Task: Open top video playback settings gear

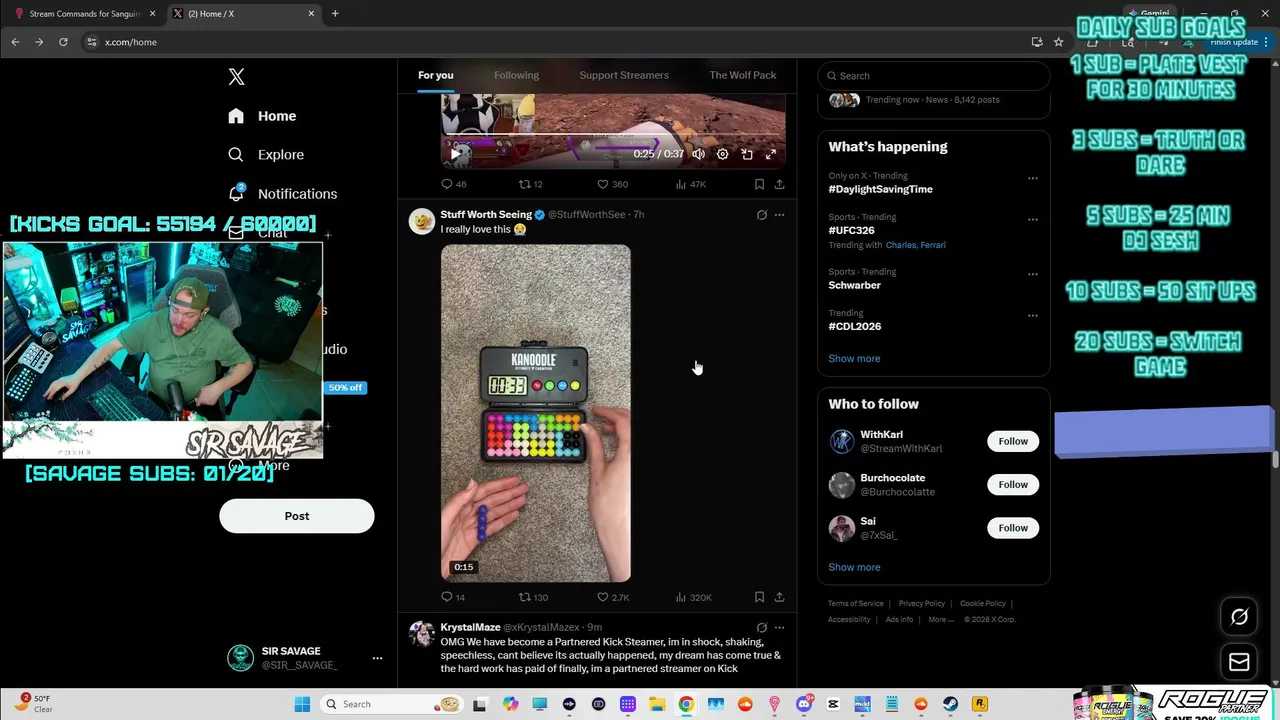Action: [723, 154]
